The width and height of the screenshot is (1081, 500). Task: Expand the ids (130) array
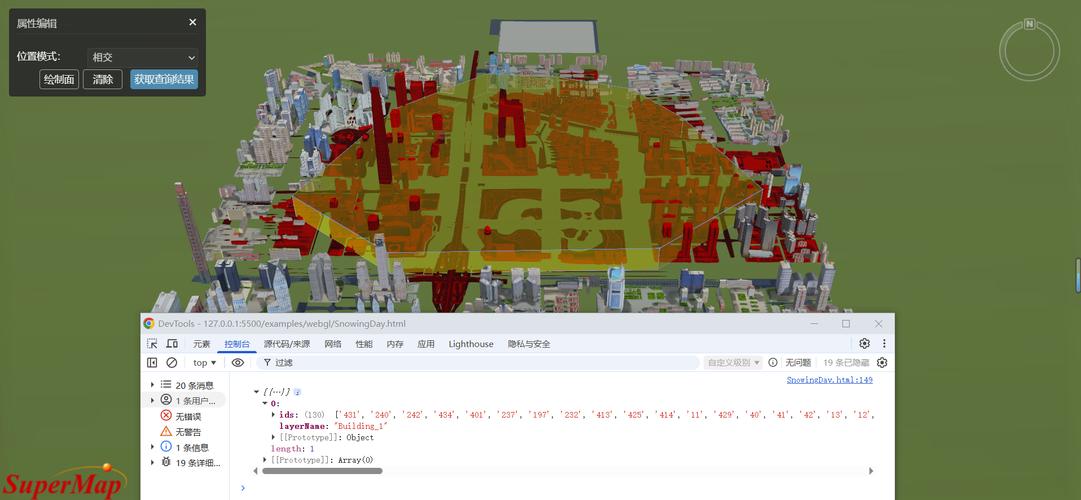click(x=274, y=414)
